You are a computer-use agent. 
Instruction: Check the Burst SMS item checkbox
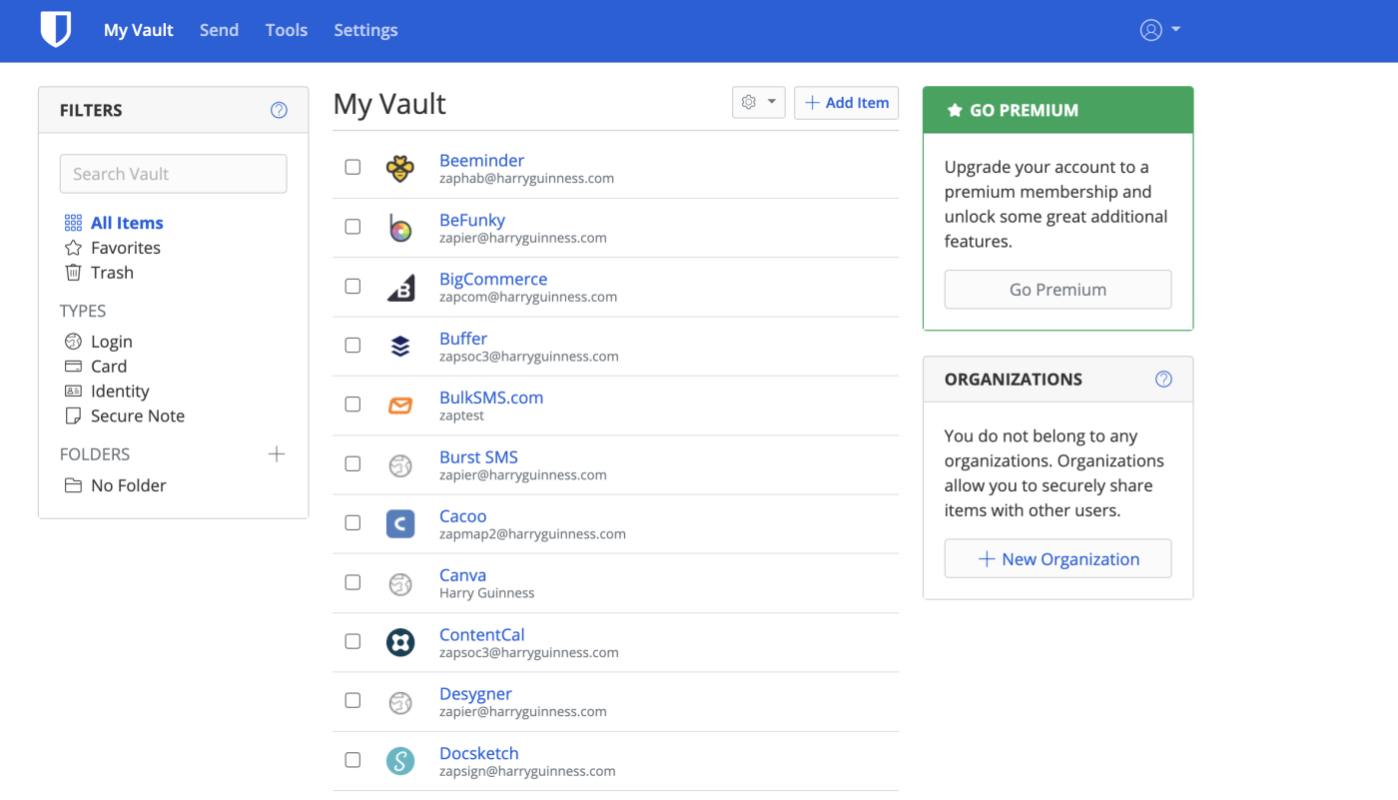click(353, 464)
